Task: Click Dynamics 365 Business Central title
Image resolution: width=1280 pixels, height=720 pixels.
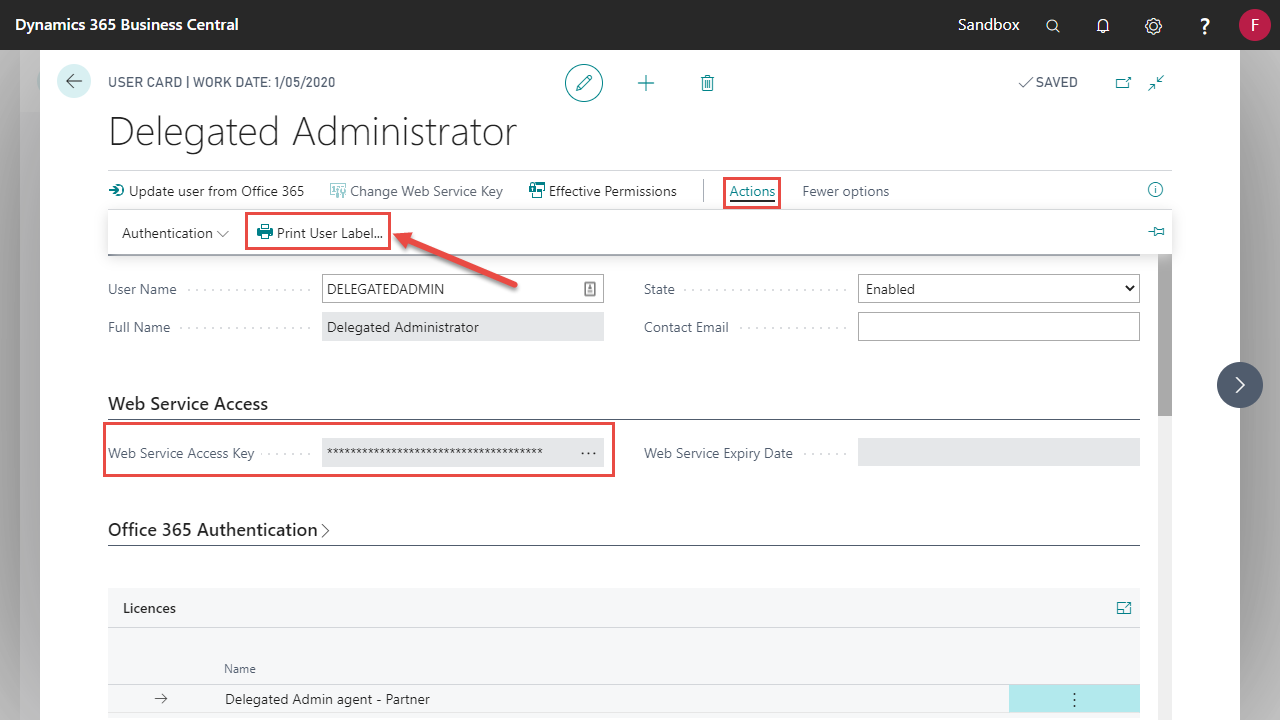Action: pyautogui.click(x=127, y=24)
